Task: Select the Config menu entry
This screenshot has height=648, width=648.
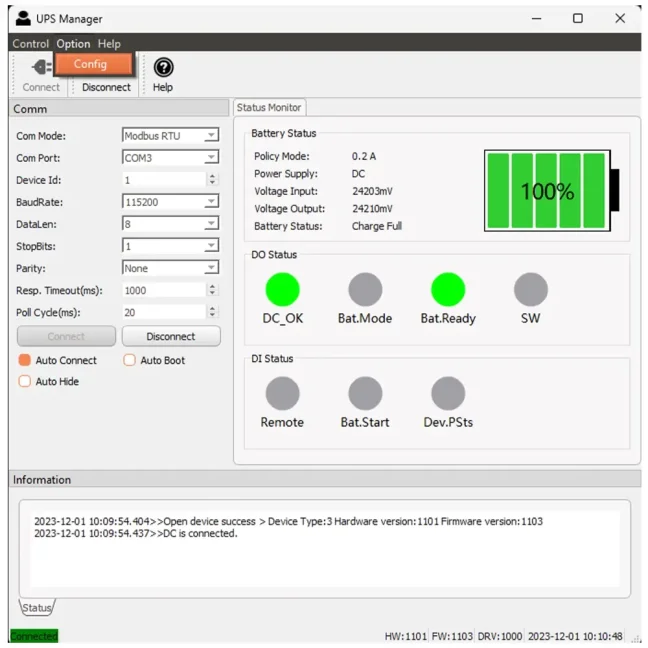Action: (x=94, y=64)
